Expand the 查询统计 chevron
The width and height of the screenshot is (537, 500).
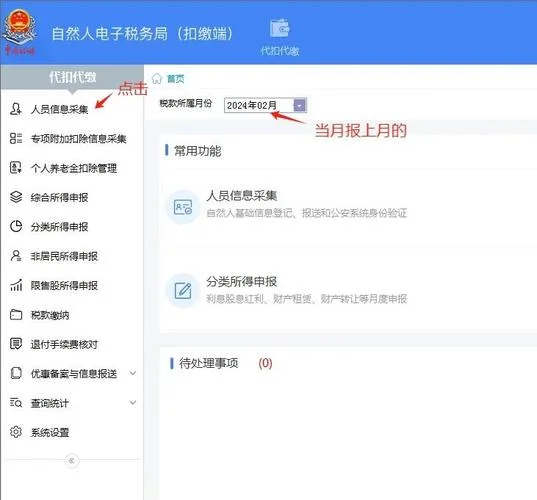point(133,402)
